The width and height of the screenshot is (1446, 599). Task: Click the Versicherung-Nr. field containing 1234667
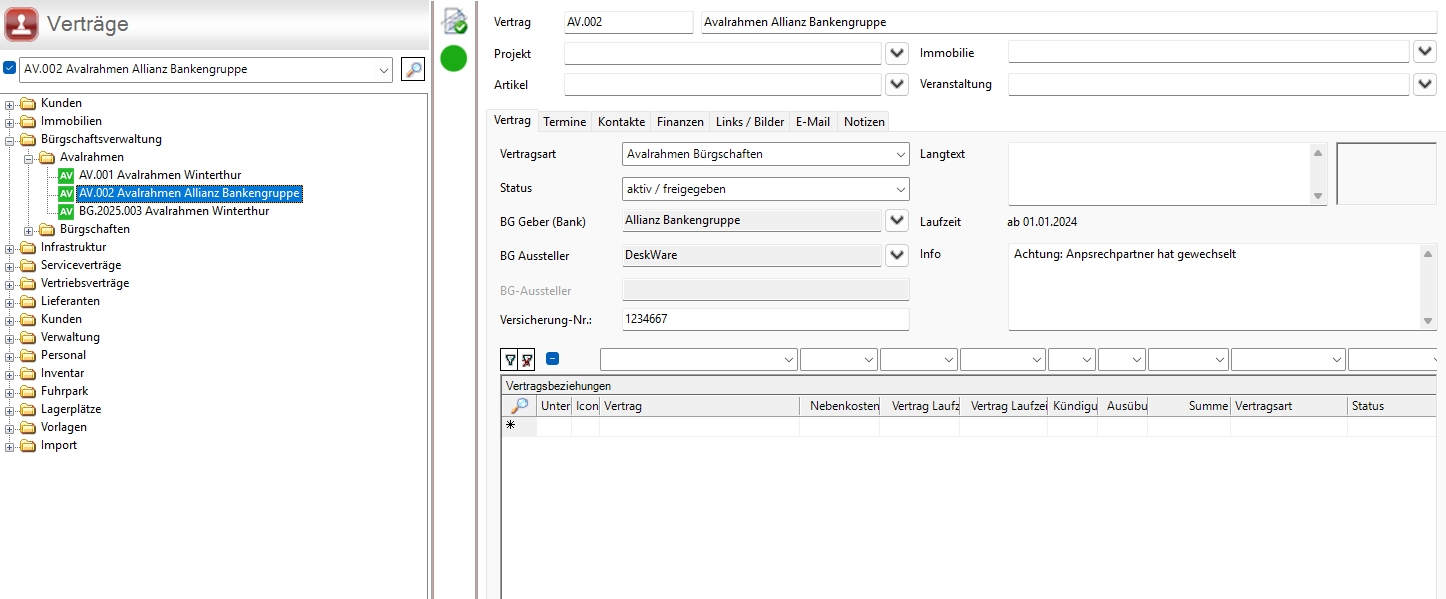point(765,319)
